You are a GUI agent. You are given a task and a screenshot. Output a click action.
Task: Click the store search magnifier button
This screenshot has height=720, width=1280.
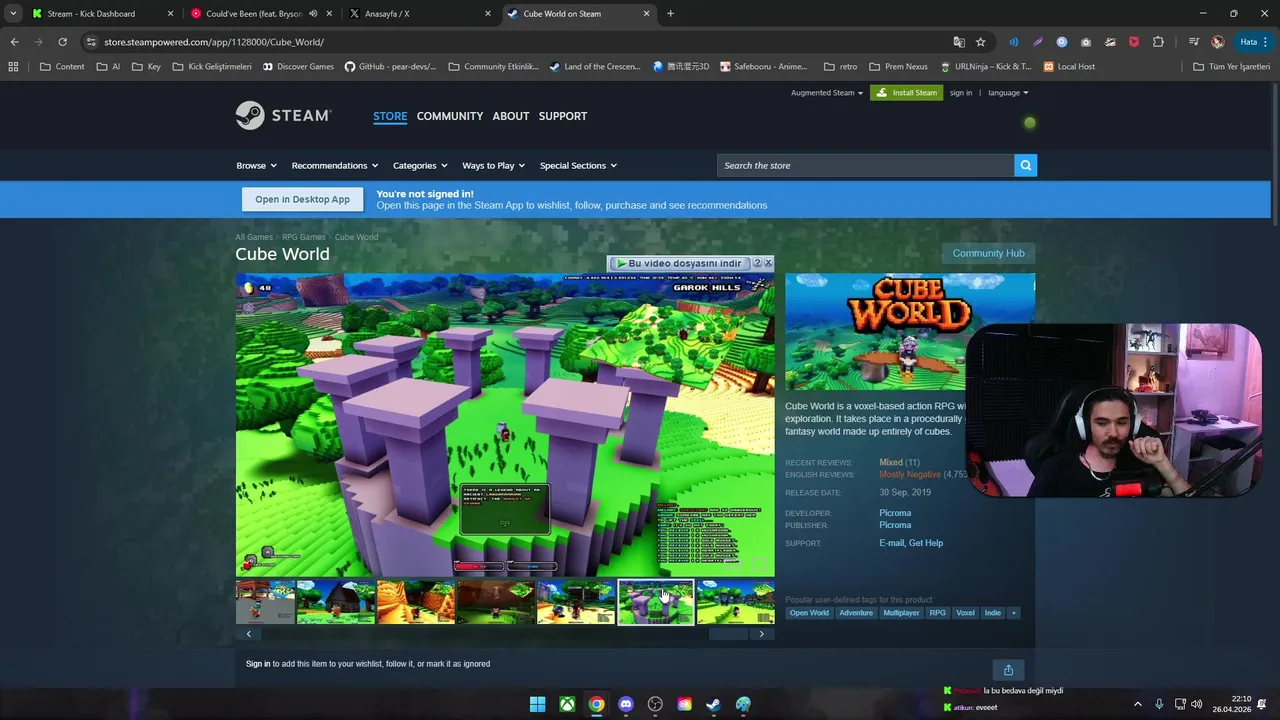tap(1025, 165)
